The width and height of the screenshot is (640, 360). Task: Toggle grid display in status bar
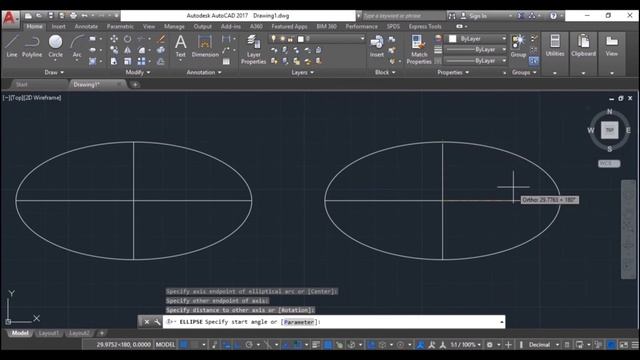184,345
